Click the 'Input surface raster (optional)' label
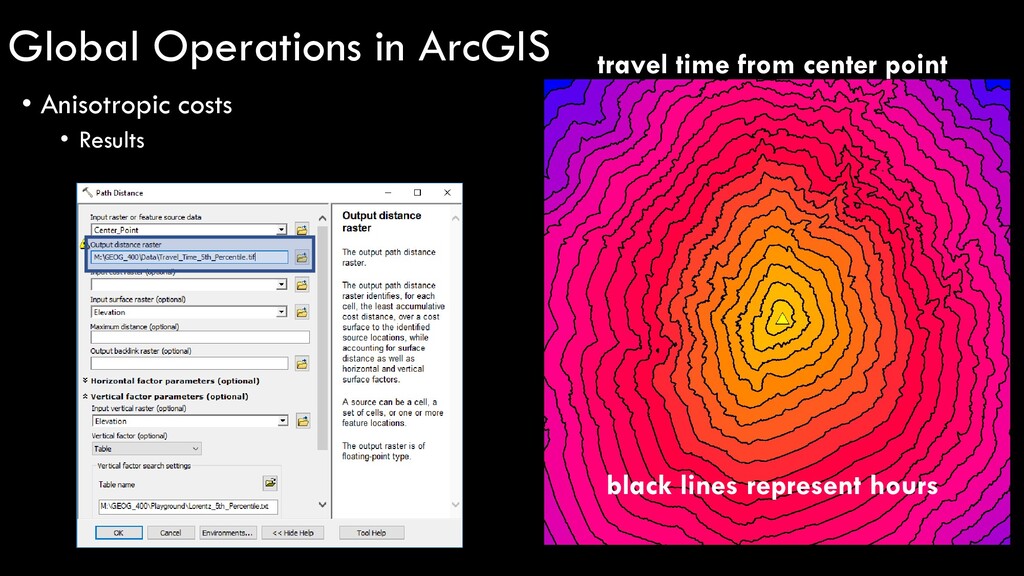The height and width of the screenshot is (576, 1024). pyautogui.click(x=138, y=299)
